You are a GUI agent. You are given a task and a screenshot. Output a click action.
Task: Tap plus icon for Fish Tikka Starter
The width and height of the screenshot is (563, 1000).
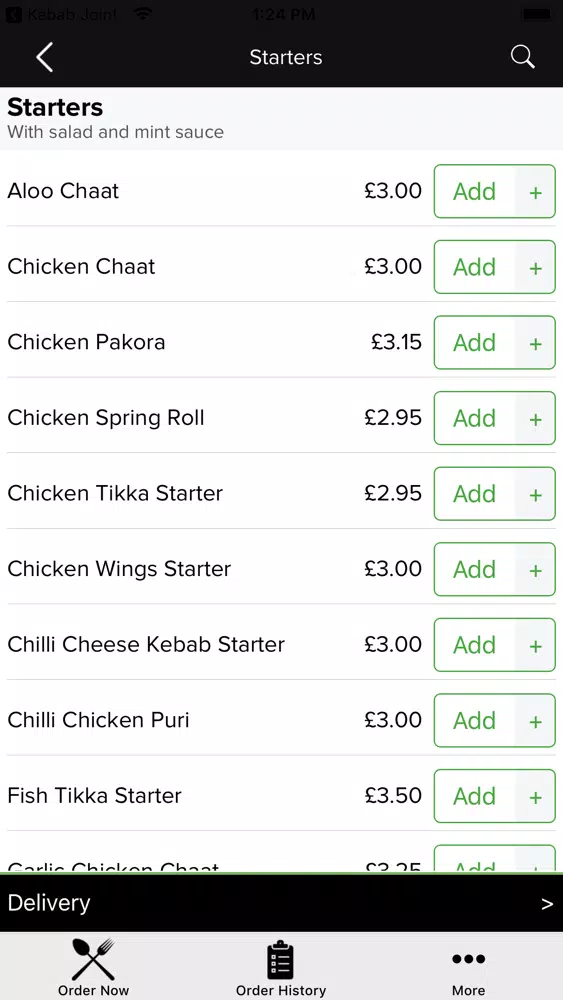[536, 797]
